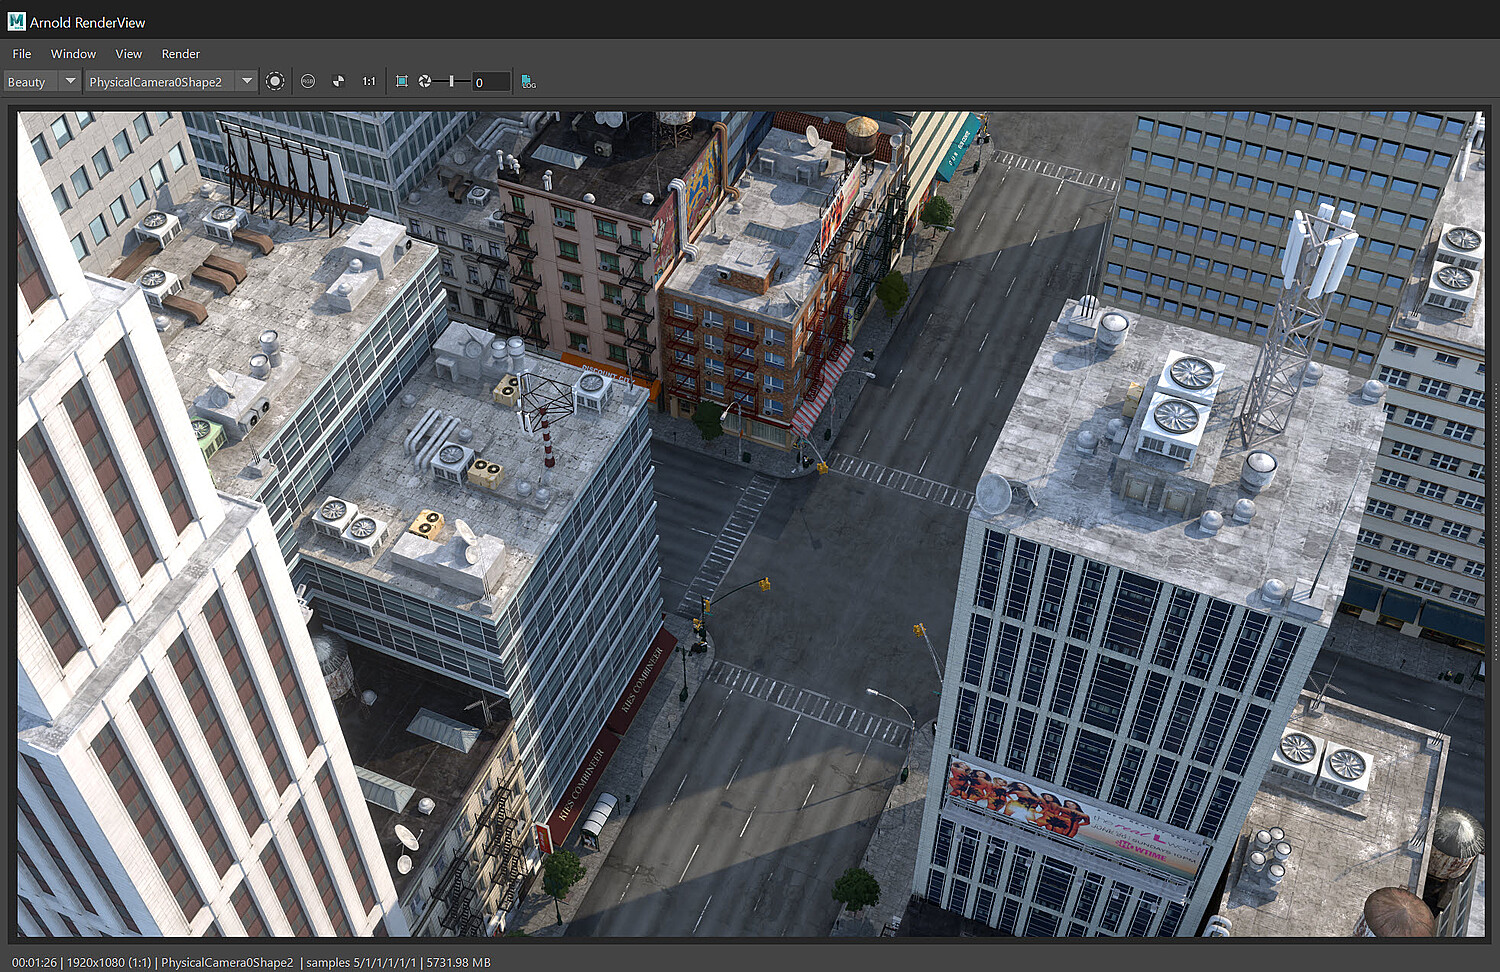Click the exposure aperture icon
The image size is (1500, 972).
425,81
